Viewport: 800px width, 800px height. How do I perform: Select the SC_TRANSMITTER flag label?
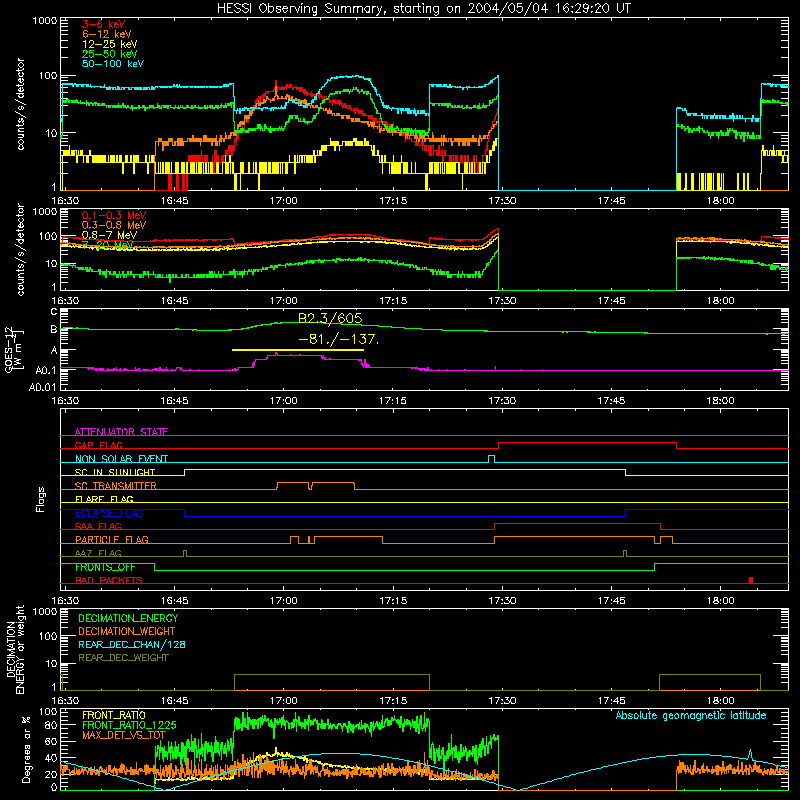pyautogui.click(x=116, y=486)
